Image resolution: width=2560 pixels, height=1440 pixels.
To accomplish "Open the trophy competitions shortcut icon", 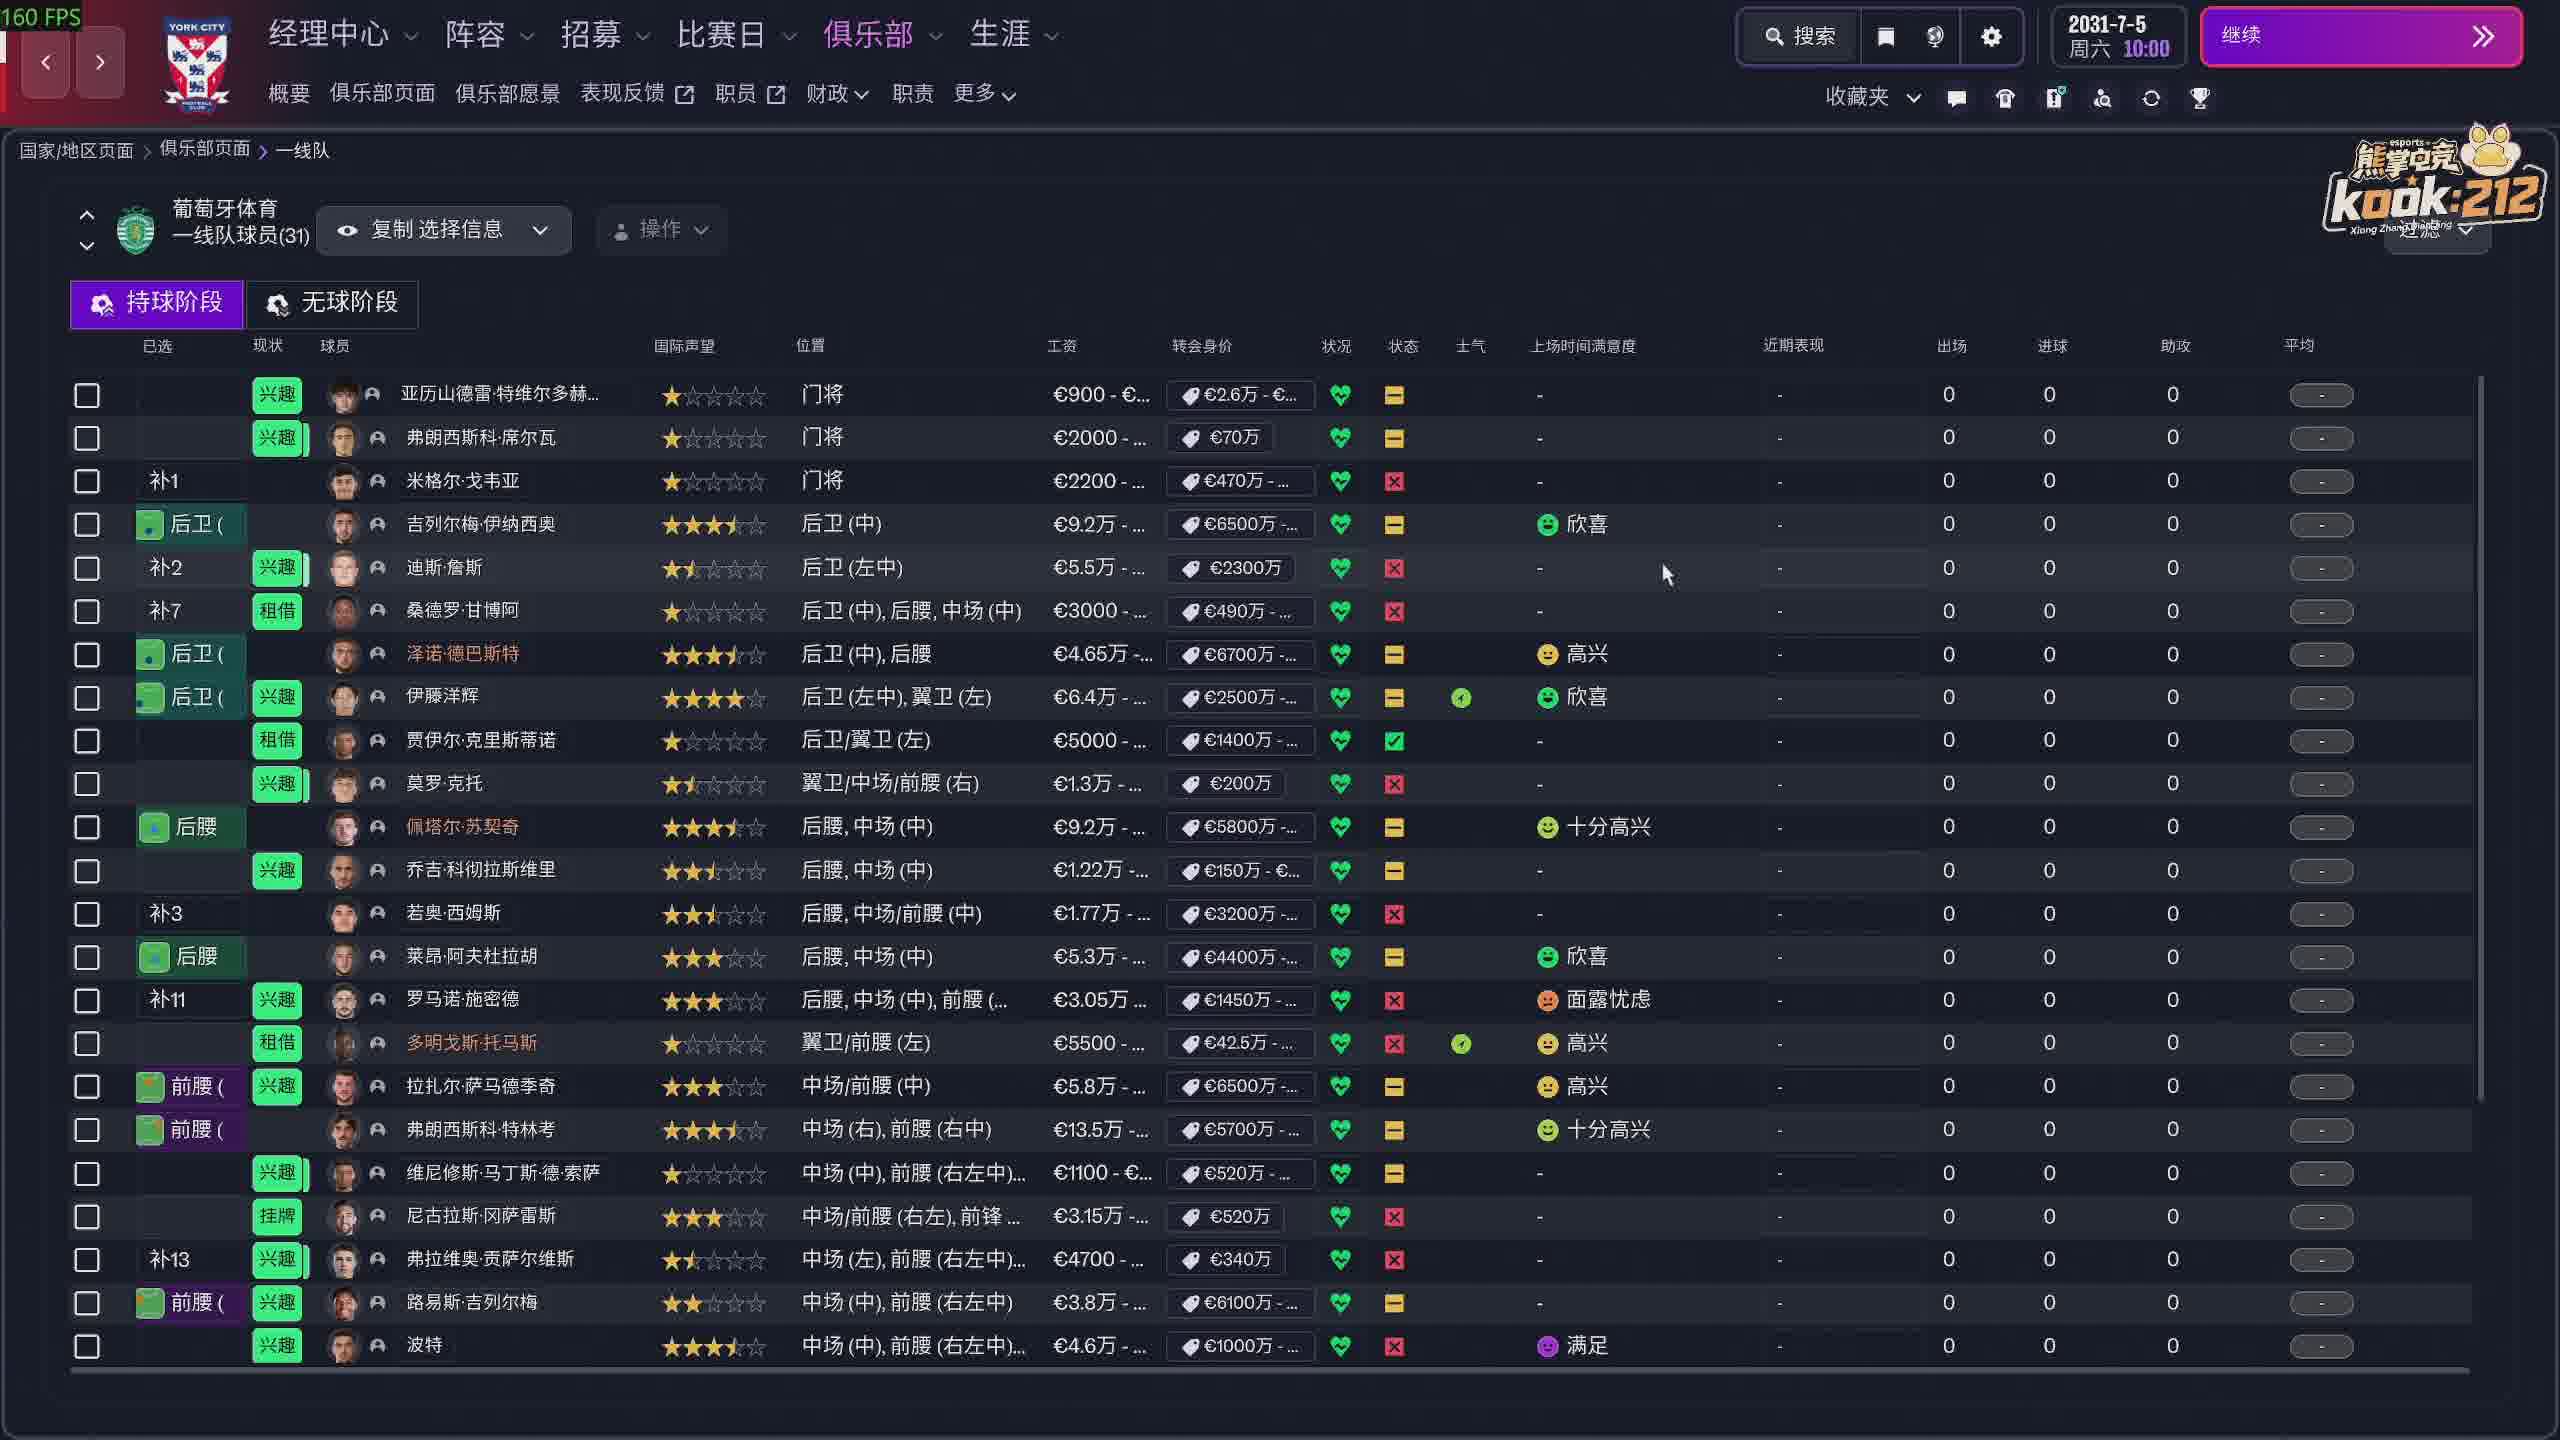I will coord(2199,98).
